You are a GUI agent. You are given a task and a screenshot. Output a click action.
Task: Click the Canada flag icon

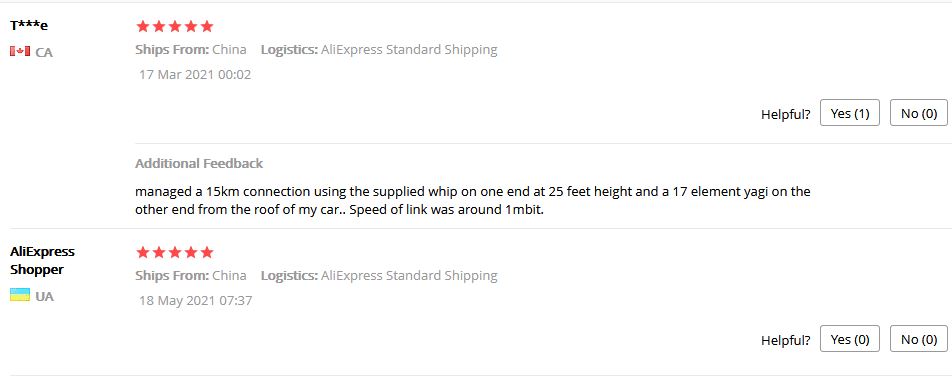(20, 52)
